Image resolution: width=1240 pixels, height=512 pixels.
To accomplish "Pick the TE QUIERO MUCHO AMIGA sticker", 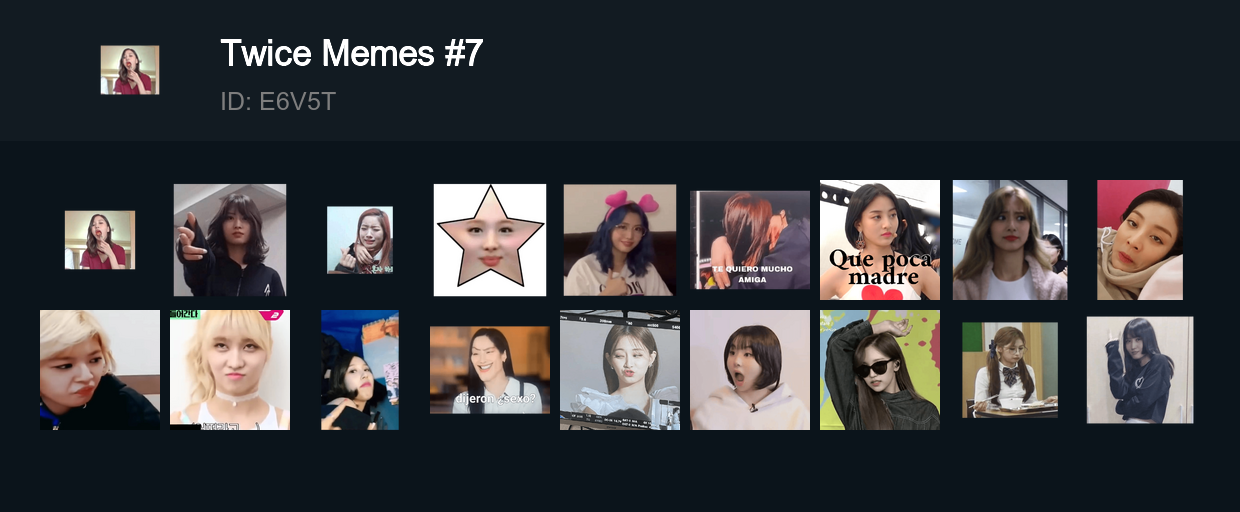I will [750, 240].
